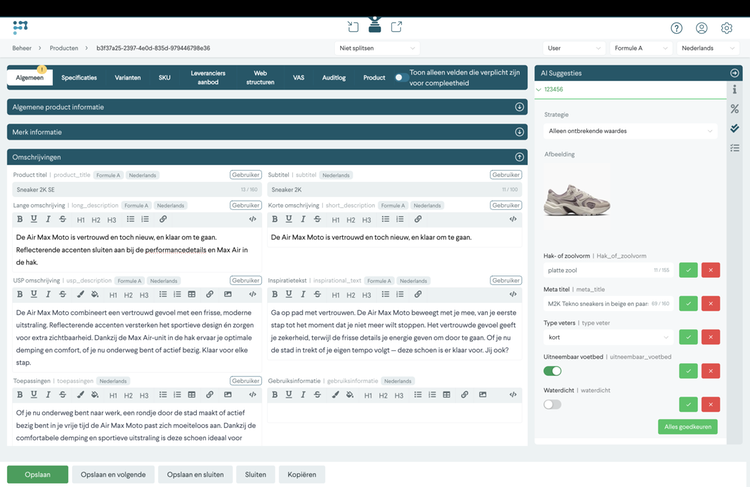Click Opslaan en volgende button
The image size is (750, 487).
113,475
